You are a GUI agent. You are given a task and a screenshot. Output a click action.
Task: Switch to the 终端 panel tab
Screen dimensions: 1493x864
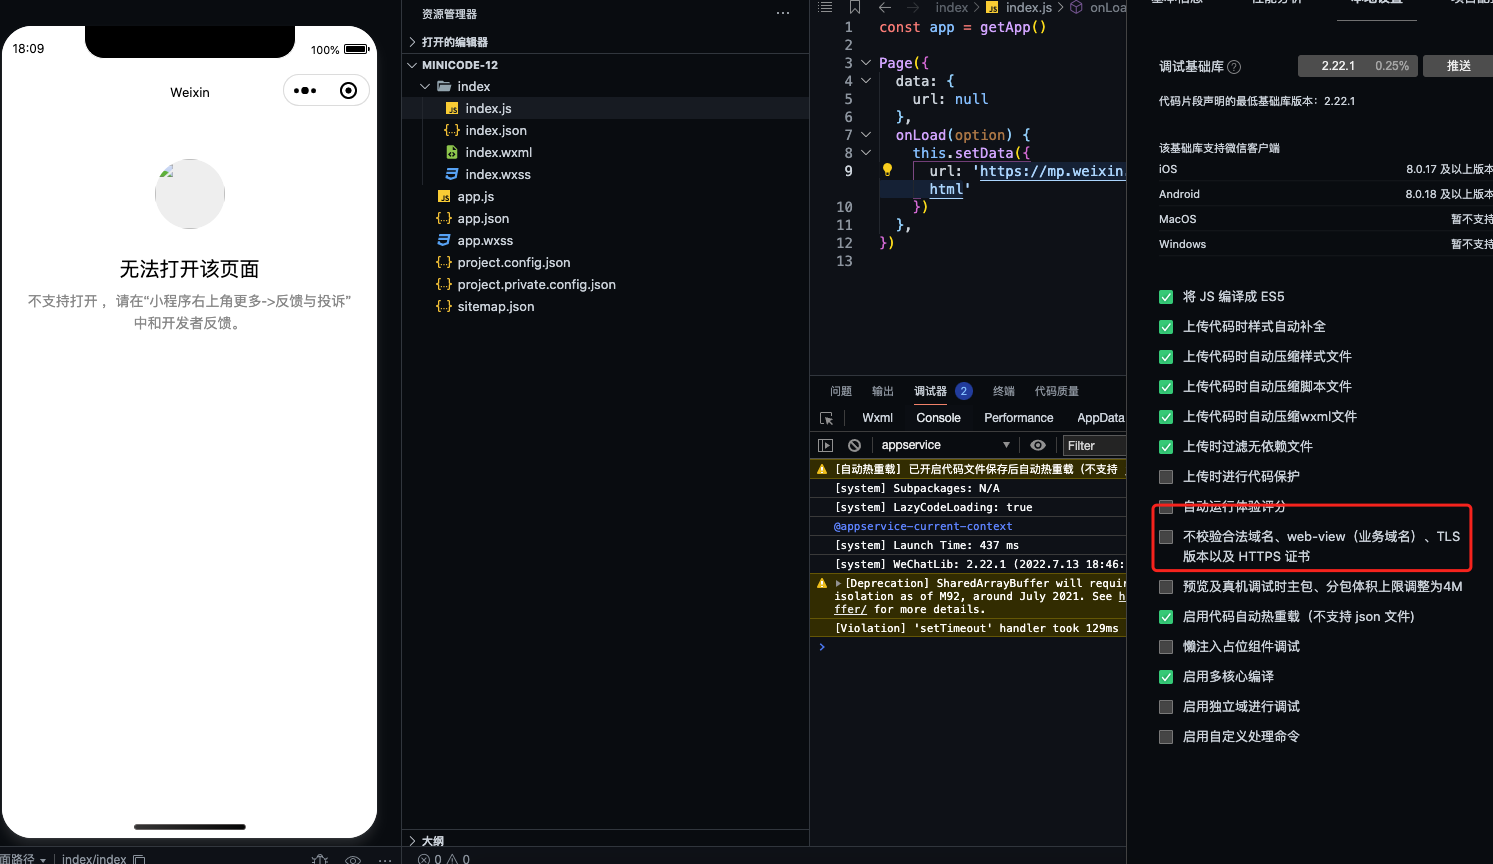1004,391
